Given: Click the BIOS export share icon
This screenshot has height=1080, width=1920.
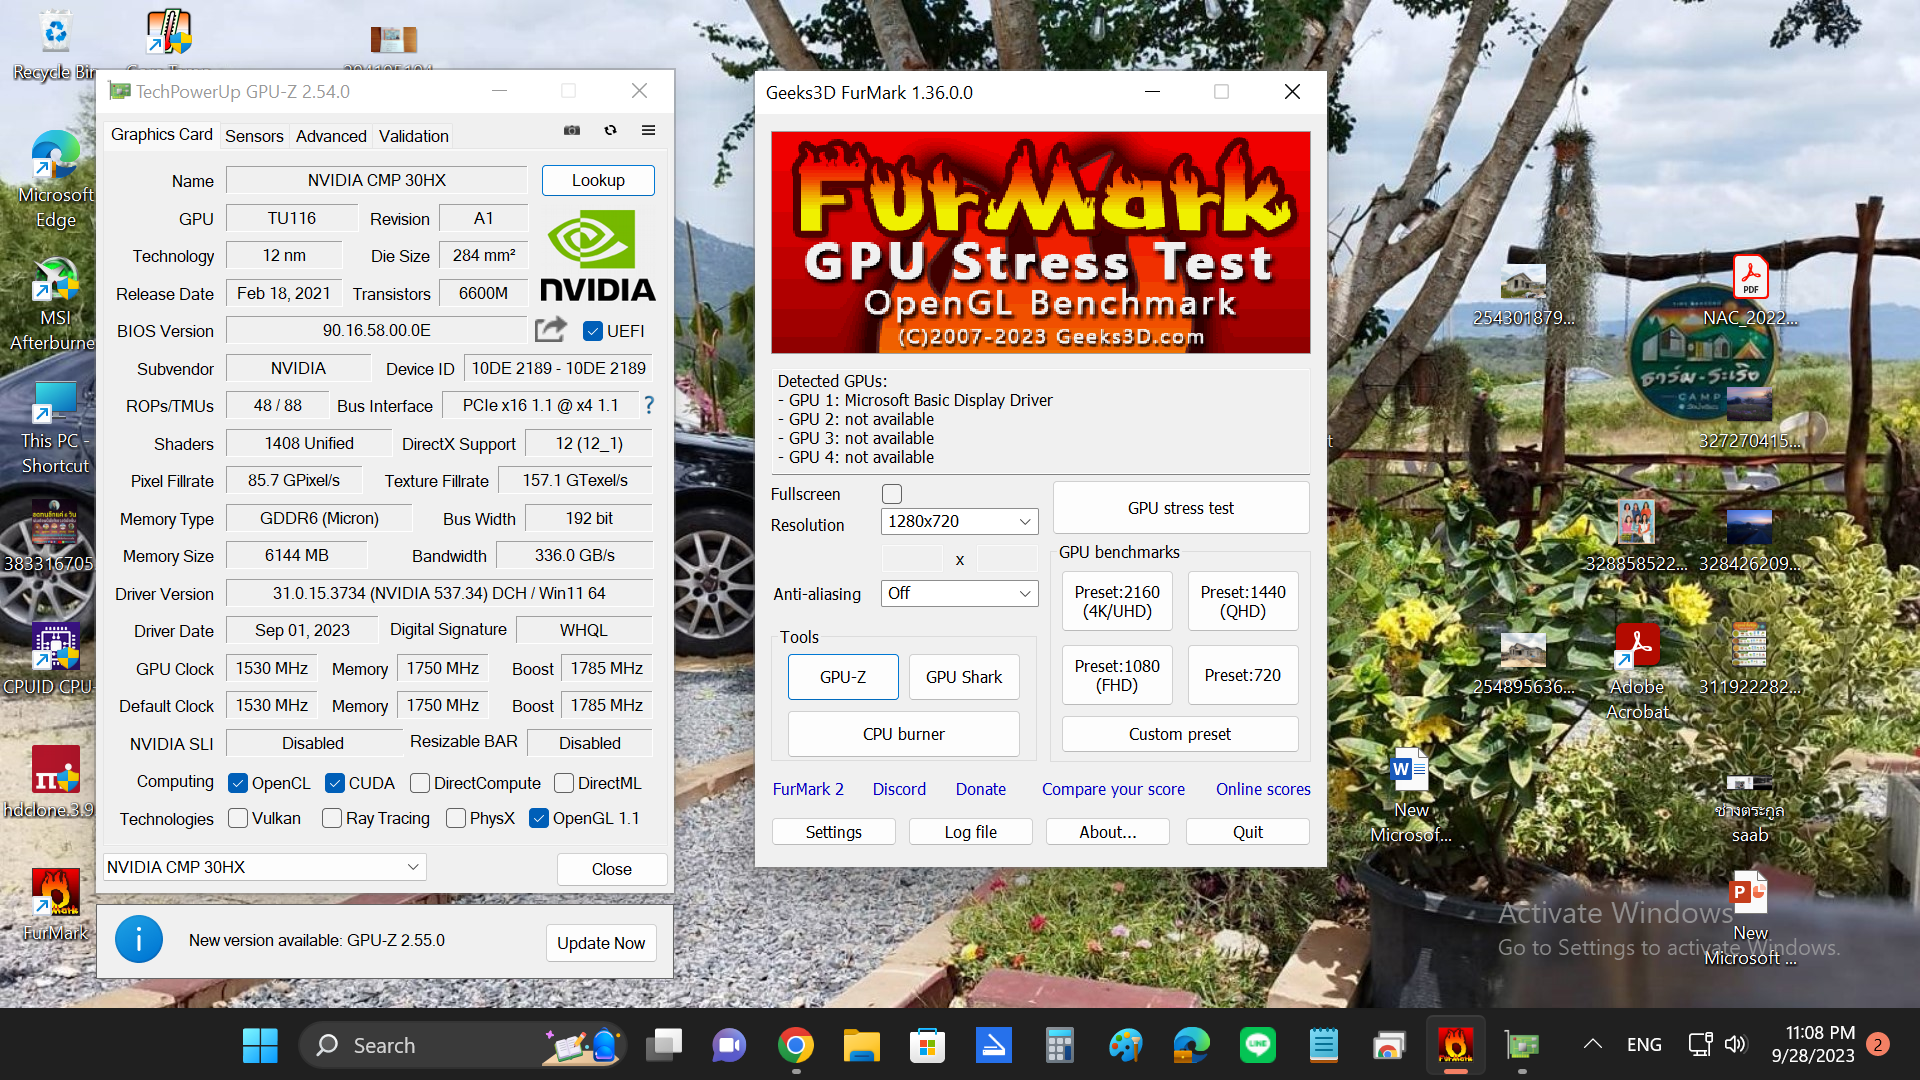Looking at the screenshot, I should pyautogui.click(x=550, y=329).
